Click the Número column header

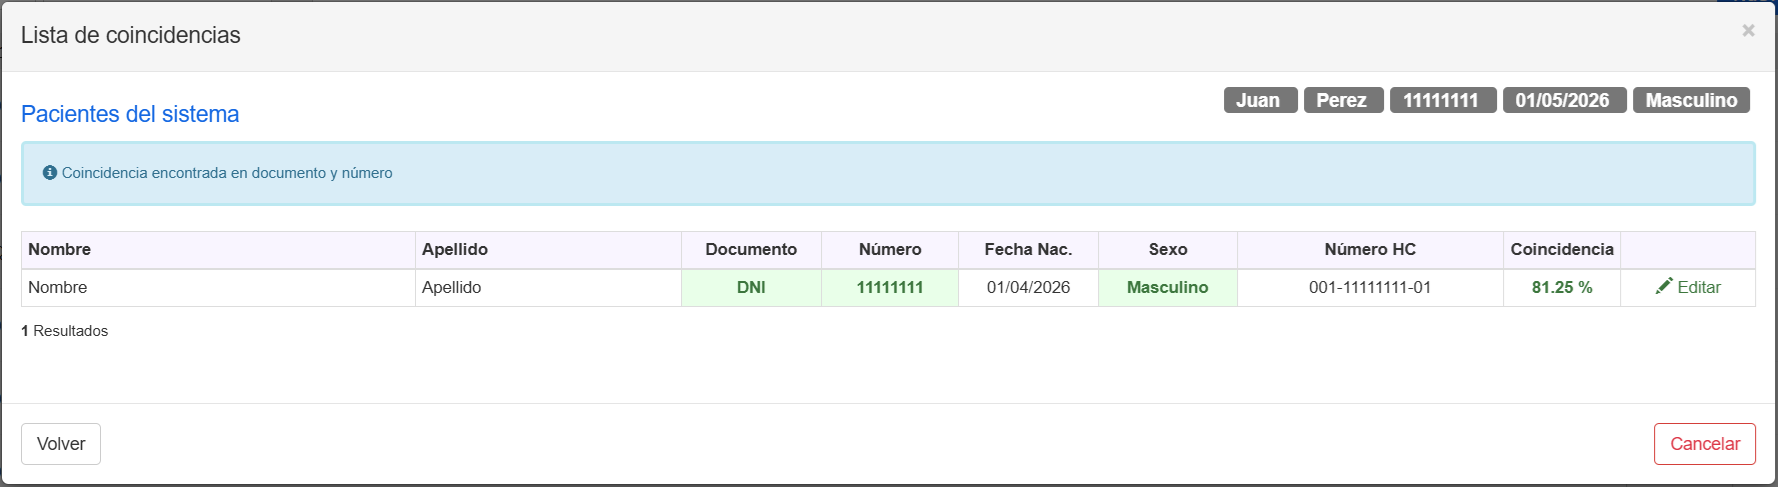pos(890,250)
